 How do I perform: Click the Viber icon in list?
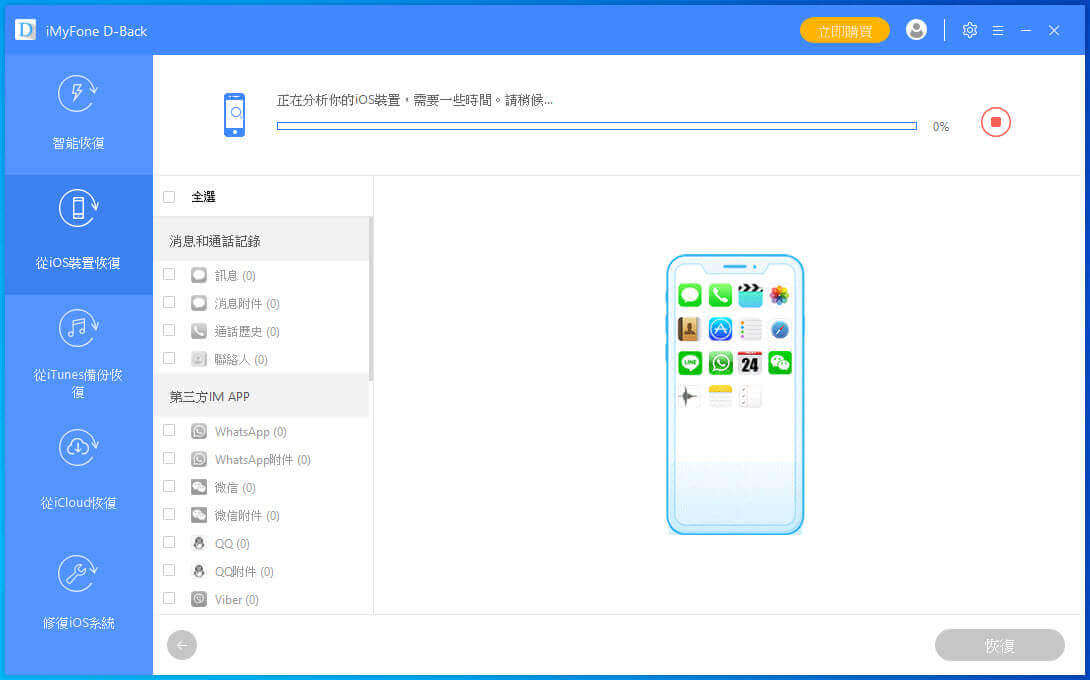point(199,599)
